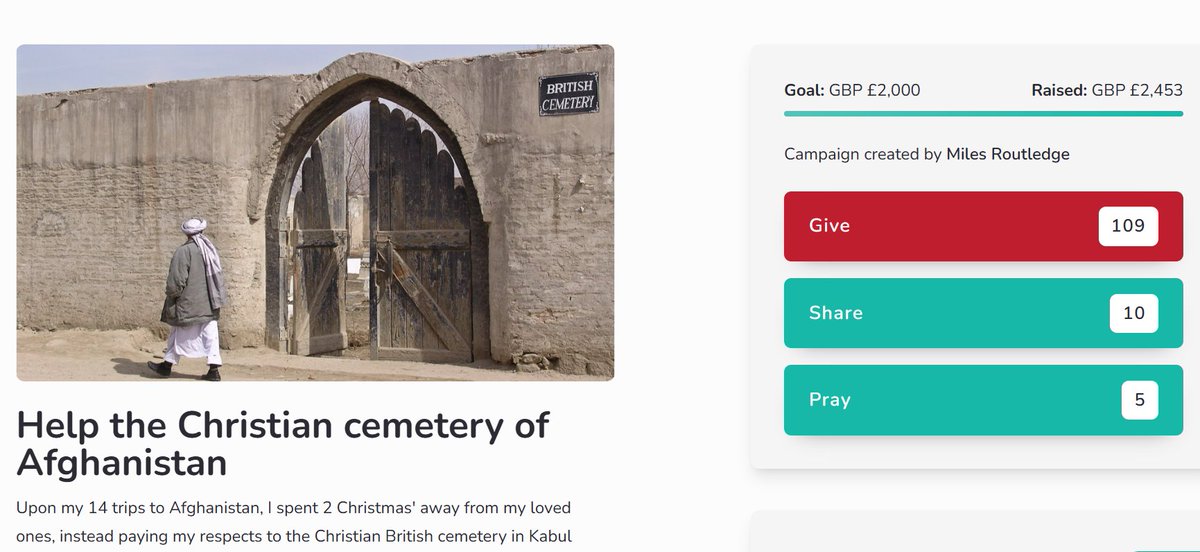Open Miles Routledge's creator profile link

pyautogui.click(x=1008, y=154)
